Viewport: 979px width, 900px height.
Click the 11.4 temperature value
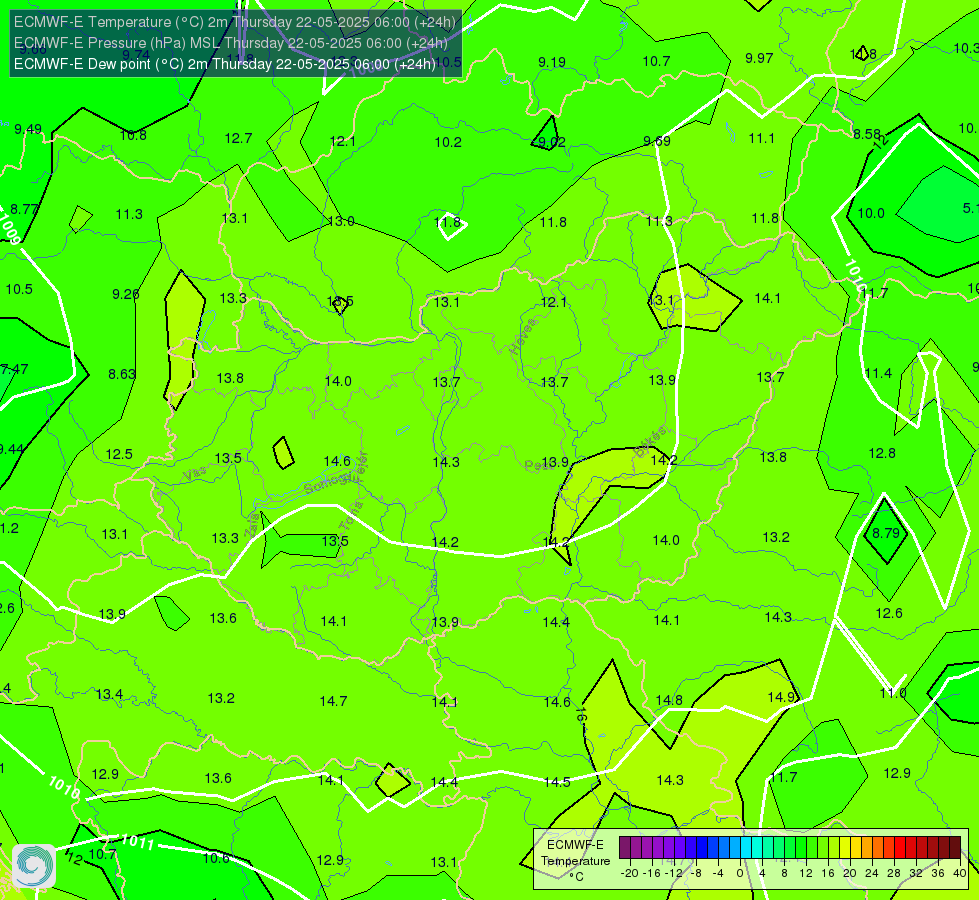(878, 373)
